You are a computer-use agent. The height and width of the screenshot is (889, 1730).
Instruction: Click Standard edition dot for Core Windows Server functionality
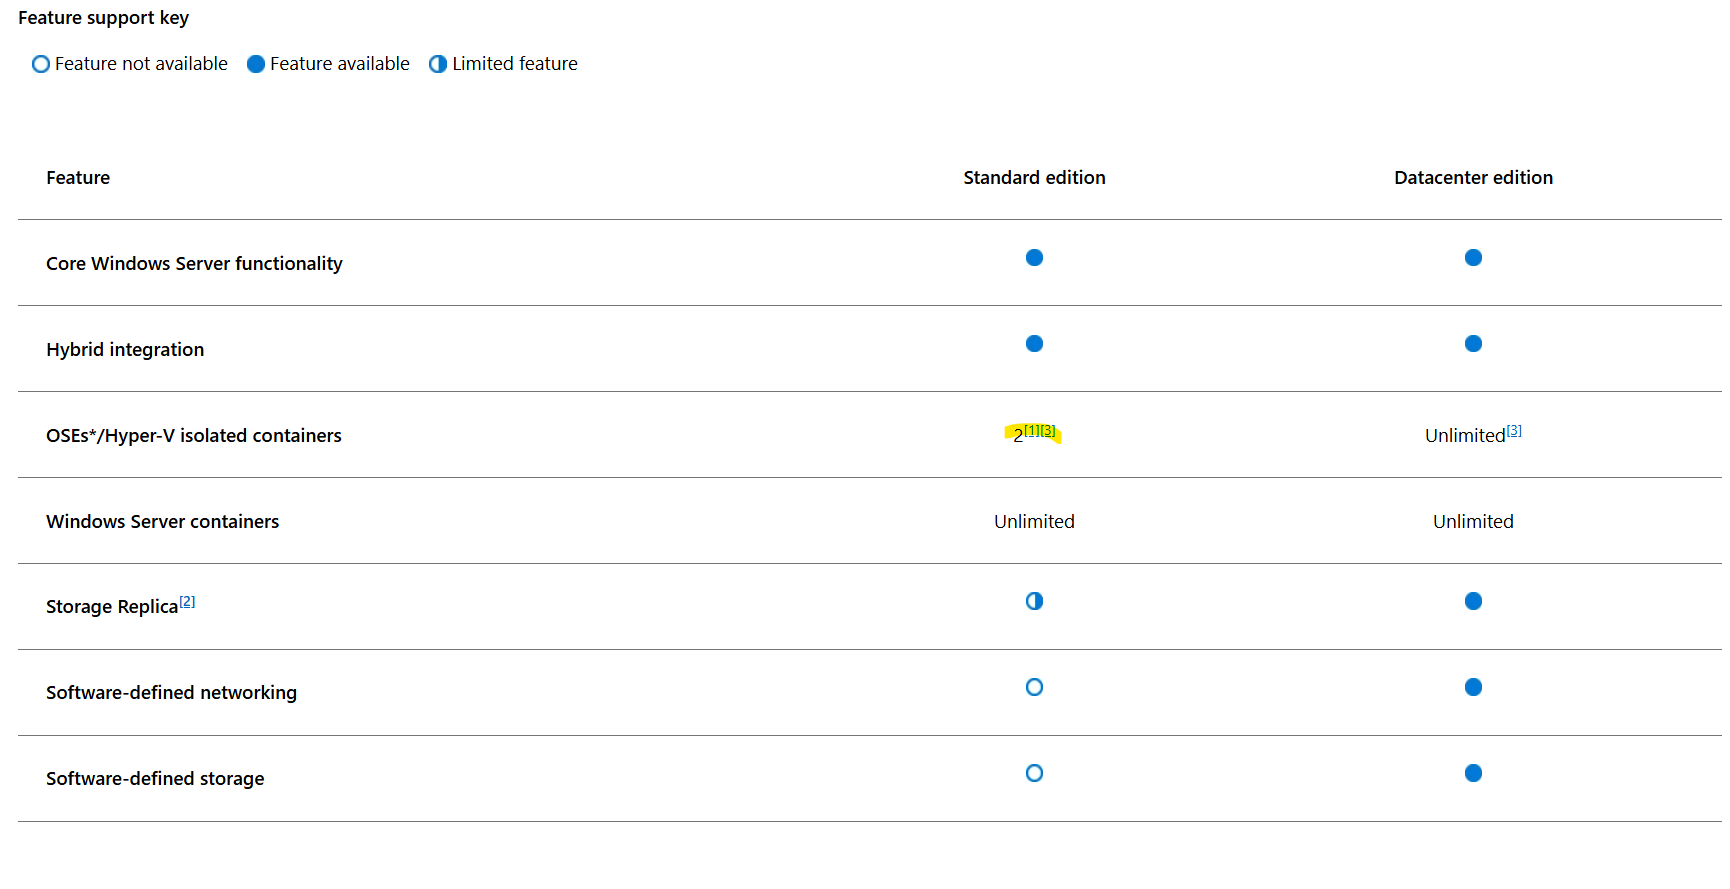(1034, 258)
